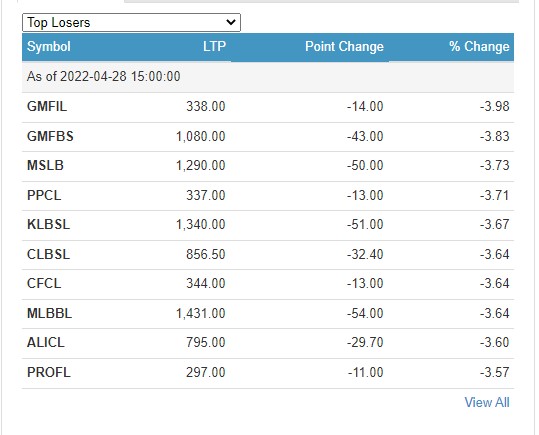The height and width of the screenshot is (435, 539).
Task: Sort by LTP column header
Action: point(214,46)
